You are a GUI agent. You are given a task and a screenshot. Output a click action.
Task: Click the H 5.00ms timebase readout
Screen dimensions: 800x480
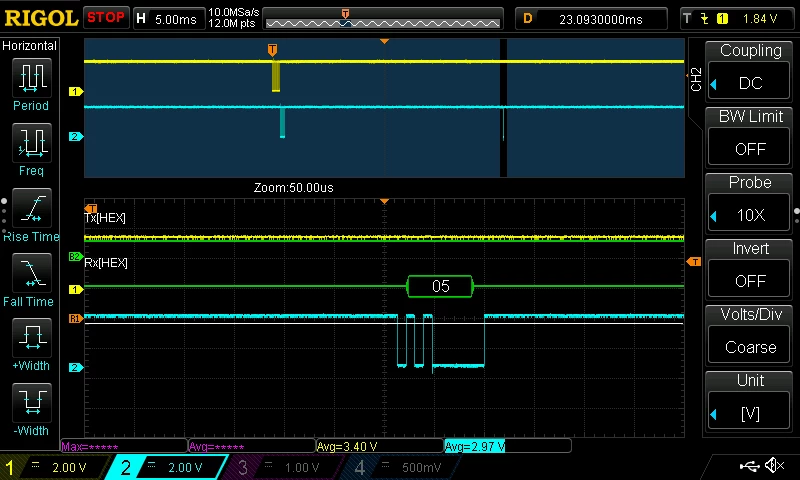169,19
